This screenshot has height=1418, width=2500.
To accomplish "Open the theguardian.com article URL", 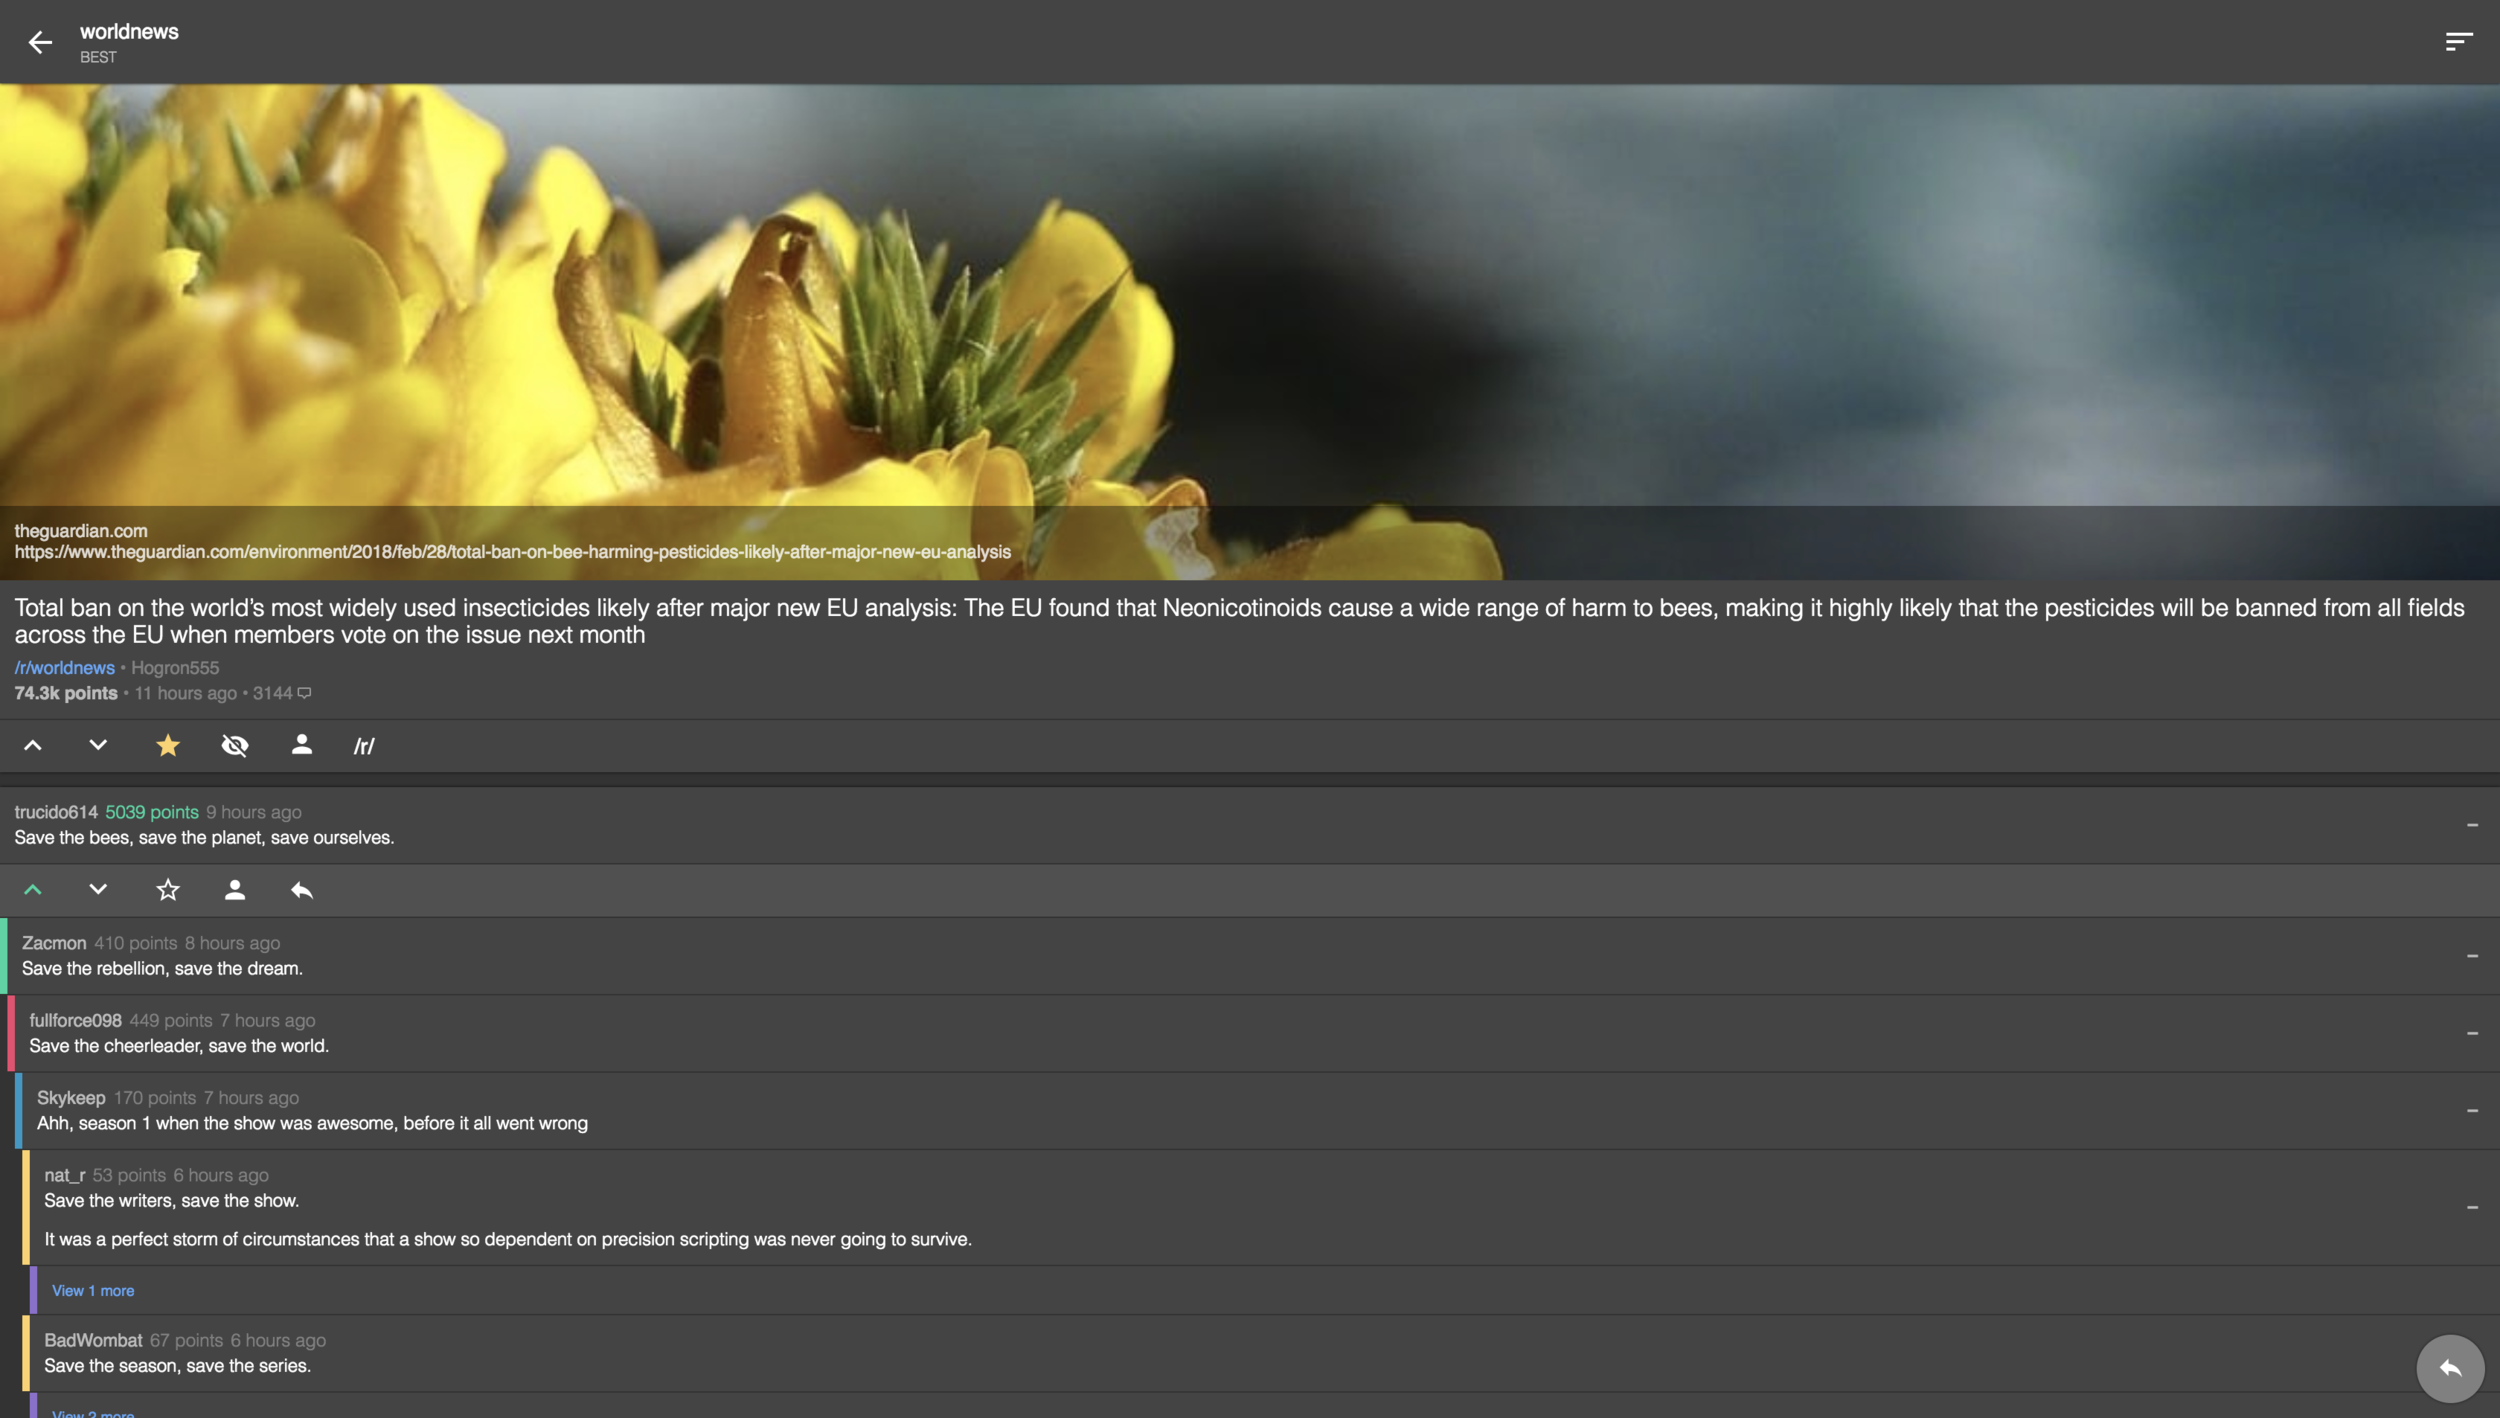I will tap(512, 552).
